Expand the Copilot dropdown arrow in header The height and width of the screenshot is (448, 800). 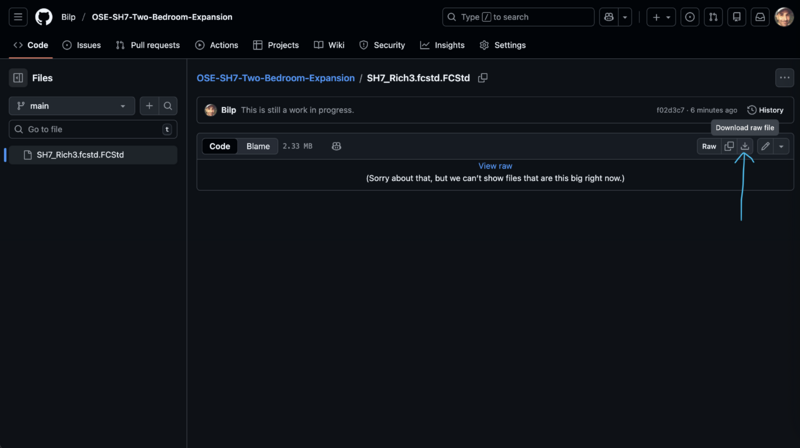pos(625,17)
